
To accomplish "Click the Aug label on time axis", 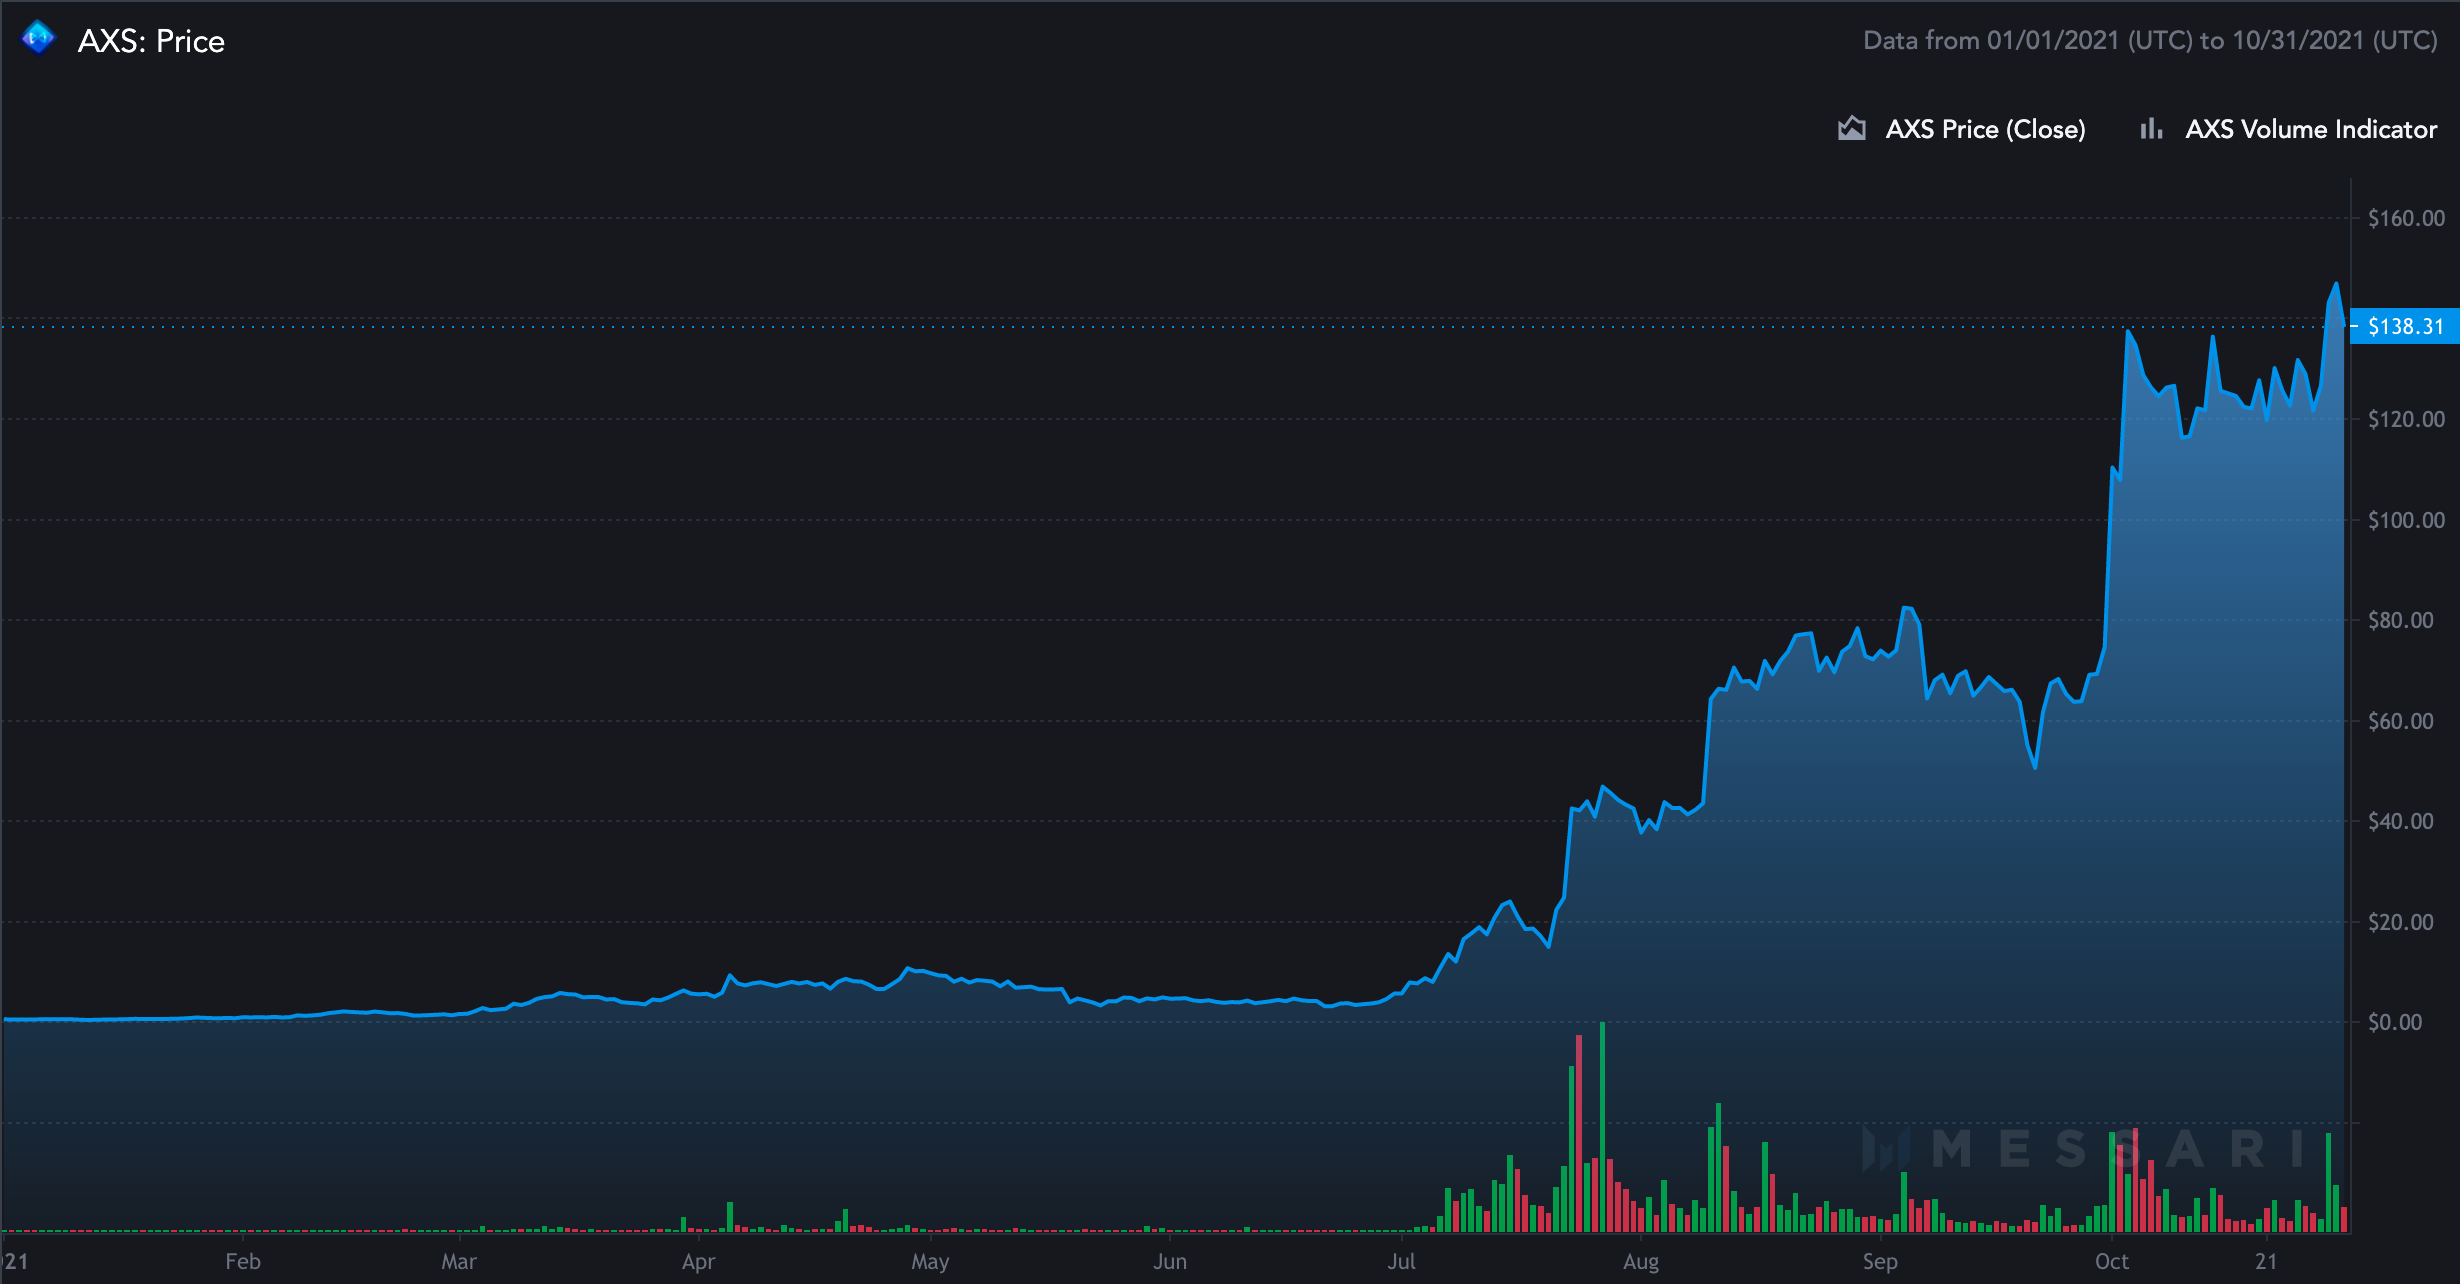I will coord(1640,1262).
